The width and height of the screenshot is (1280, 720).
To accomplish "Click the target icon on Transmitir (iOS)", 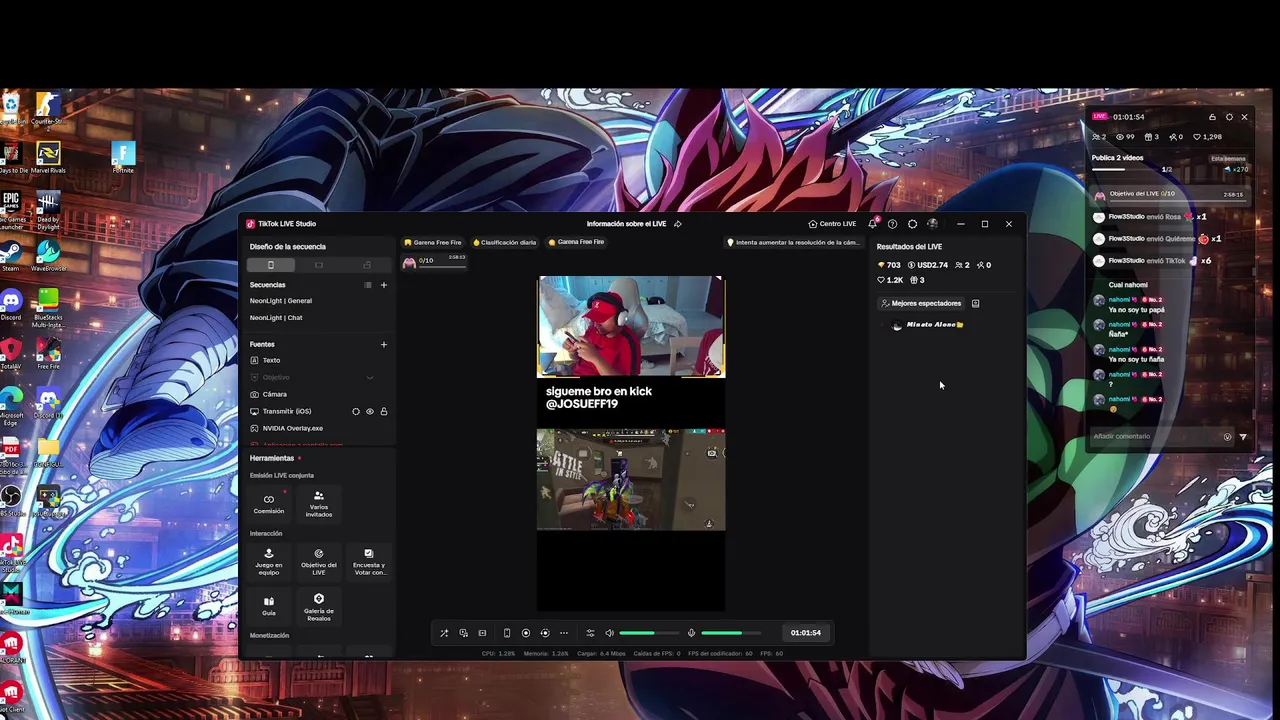I will [355, 411].
